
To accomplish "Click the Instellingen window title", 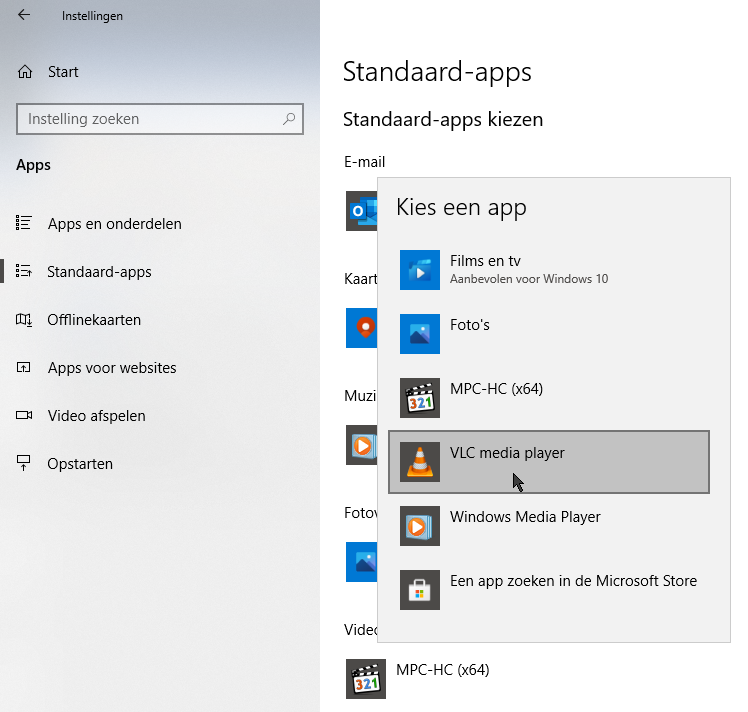I will (x=93, y=16).
